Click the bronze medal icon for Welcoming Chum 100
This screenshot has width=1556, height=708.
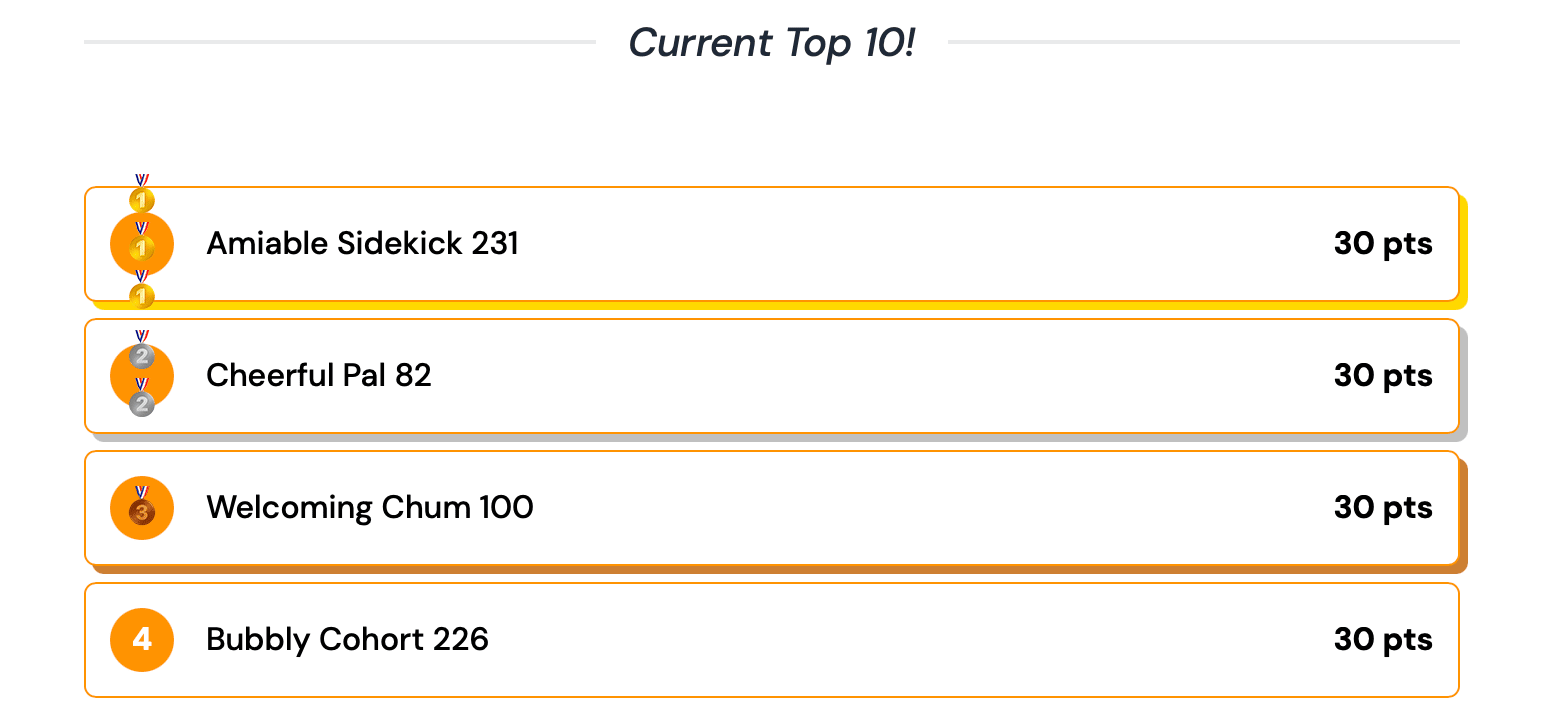[142, 506]
